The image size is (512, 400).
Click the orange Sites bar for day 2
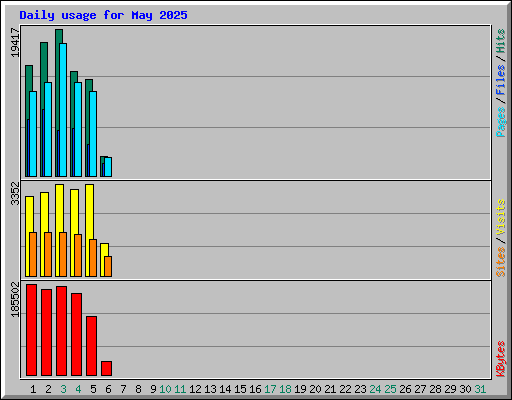tap(48, 254)
